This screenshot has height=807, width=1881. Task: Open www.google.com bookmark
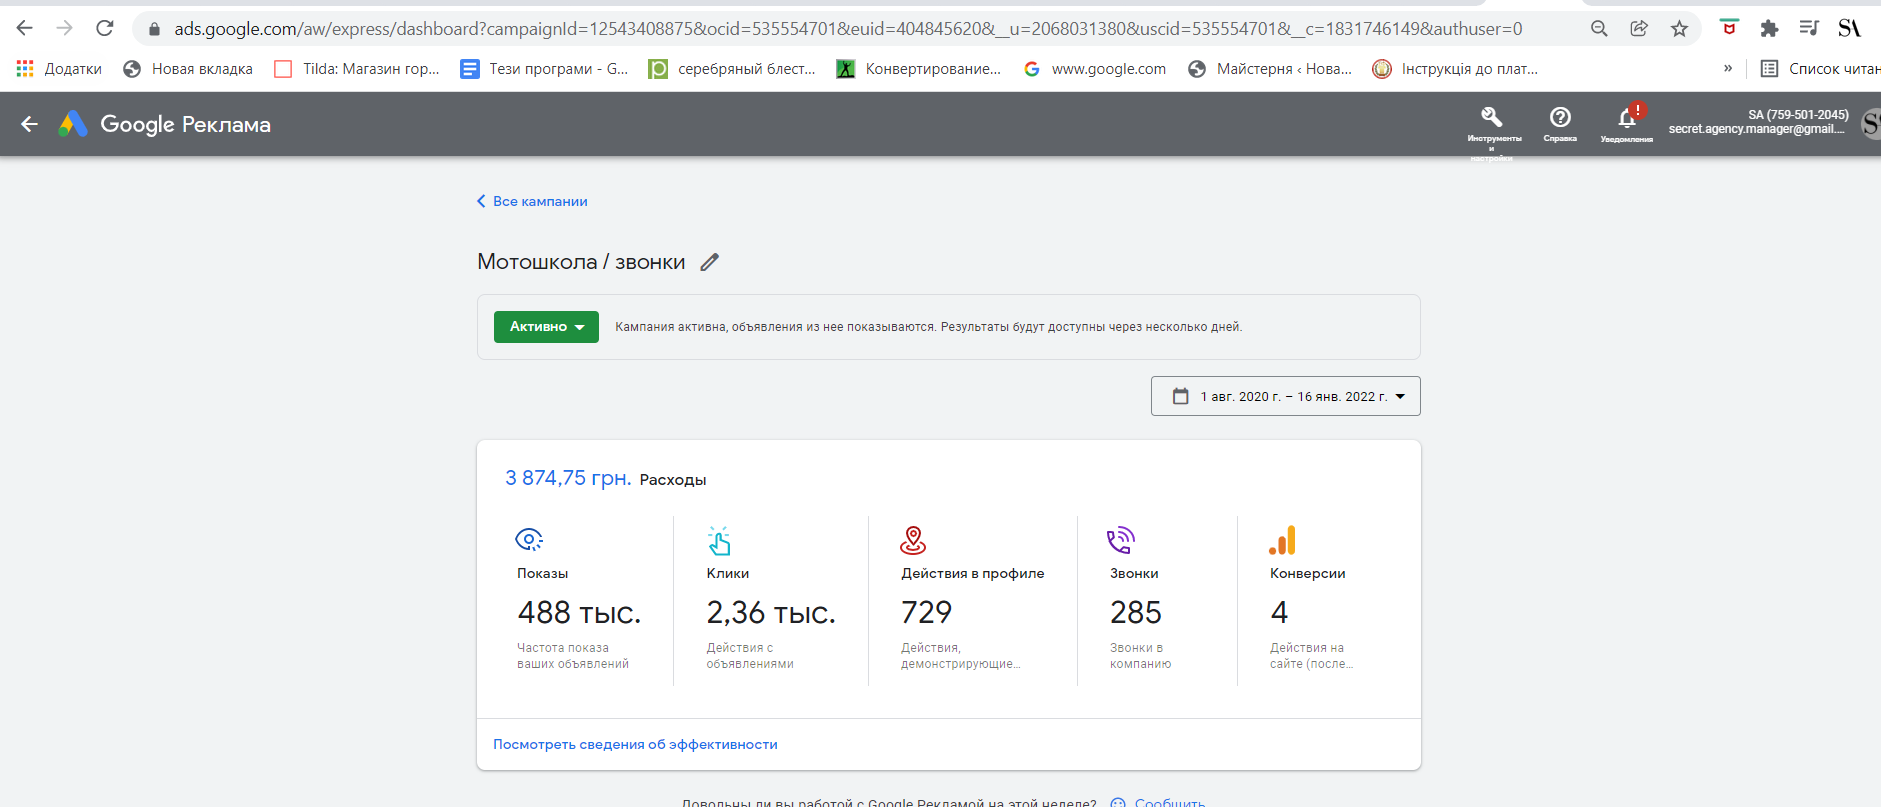pos(1095,69)
